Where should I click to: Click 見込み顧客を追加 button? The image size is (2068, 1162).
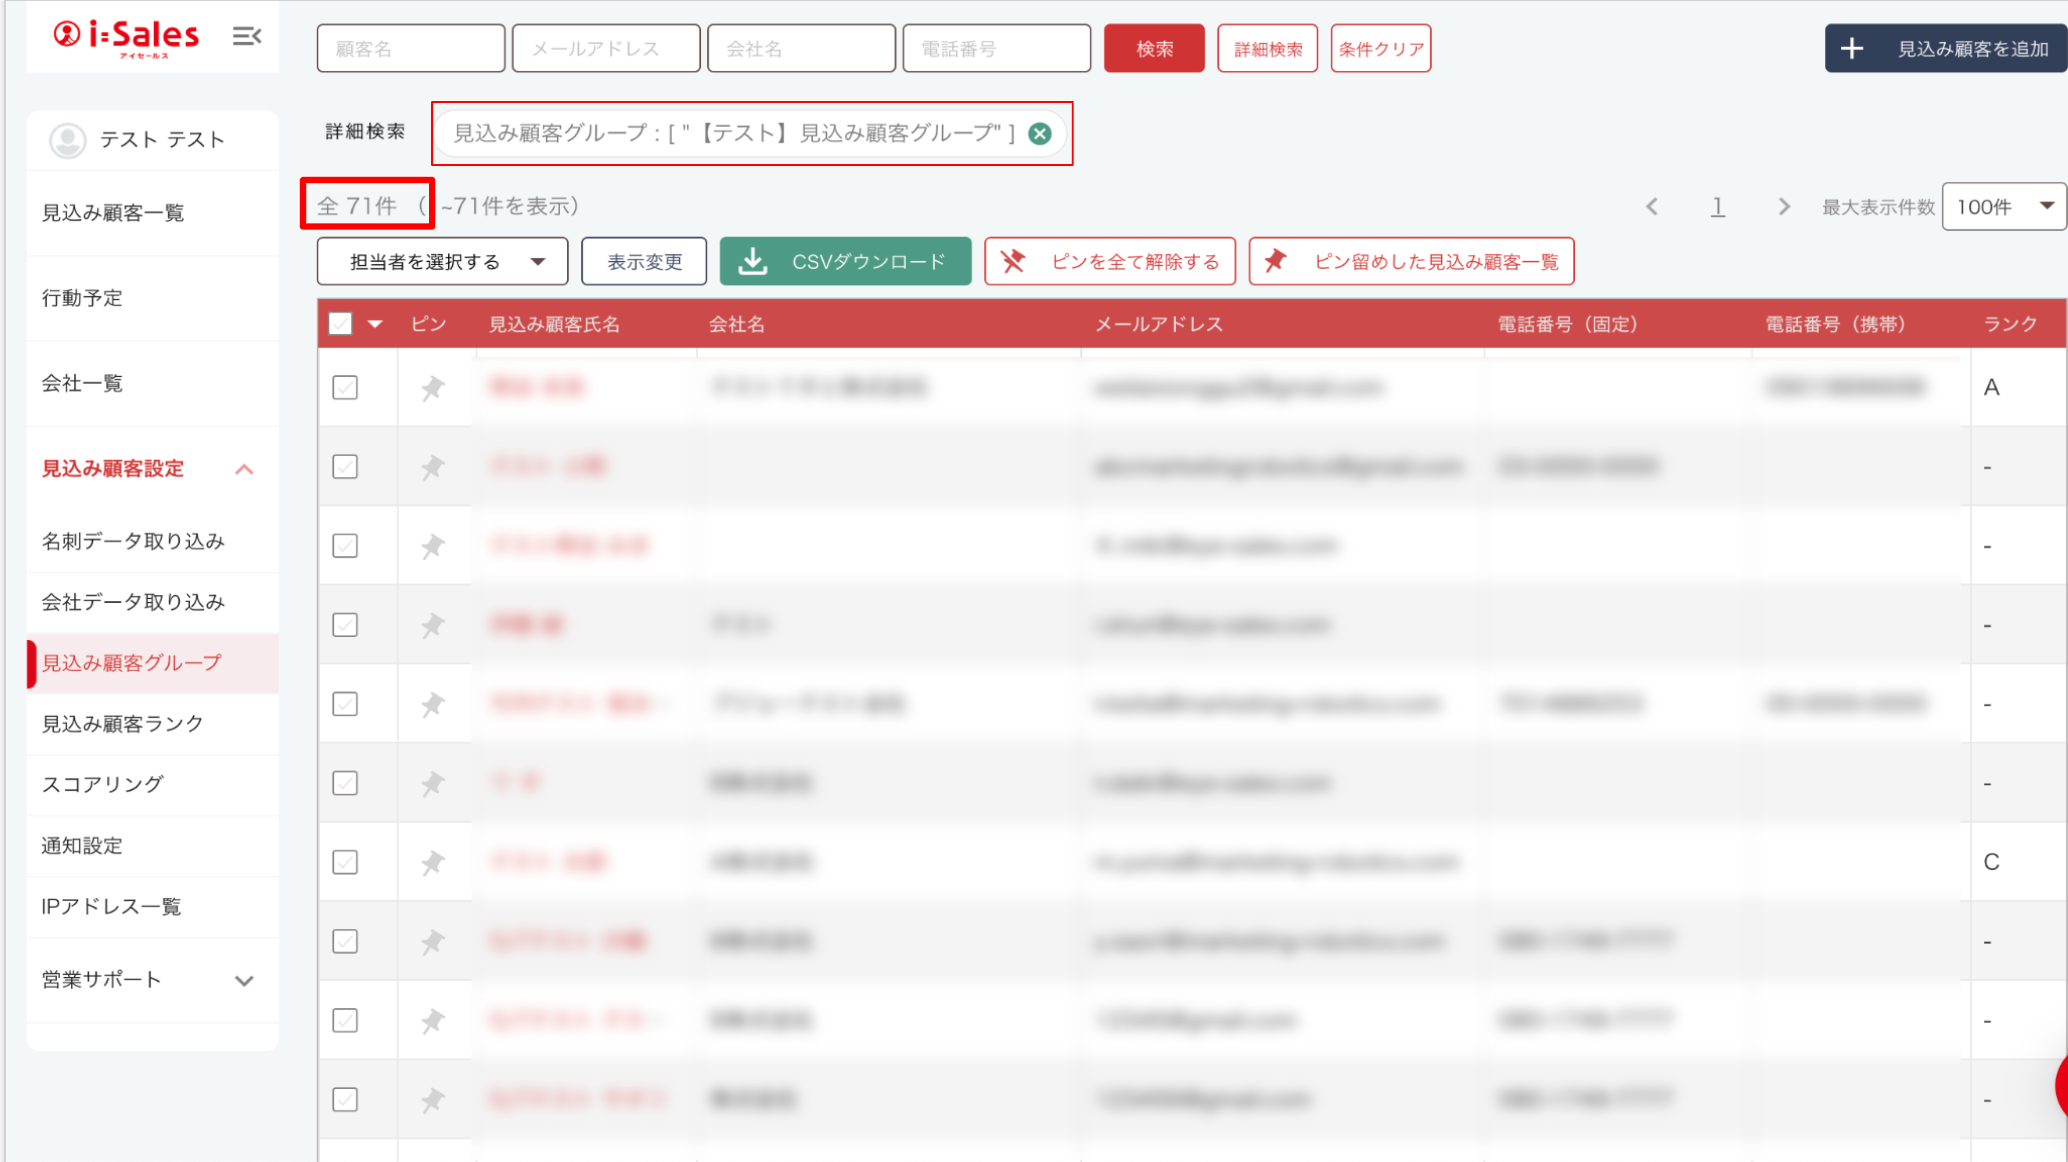[x=1945, y=49]
